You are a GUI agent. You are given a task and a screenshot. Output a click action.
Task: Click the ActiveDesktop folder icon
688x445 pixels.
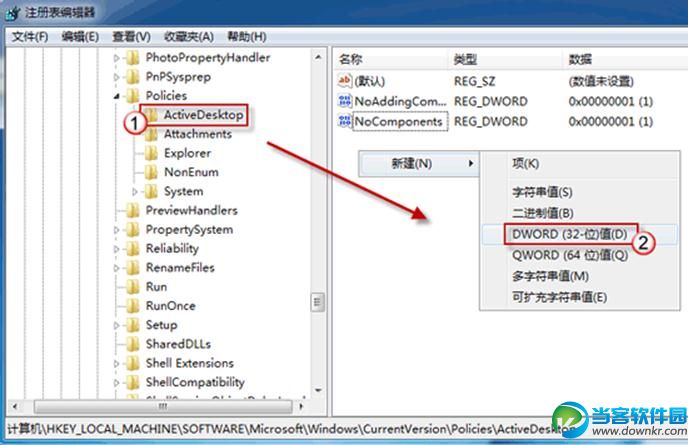coord(152,115)
